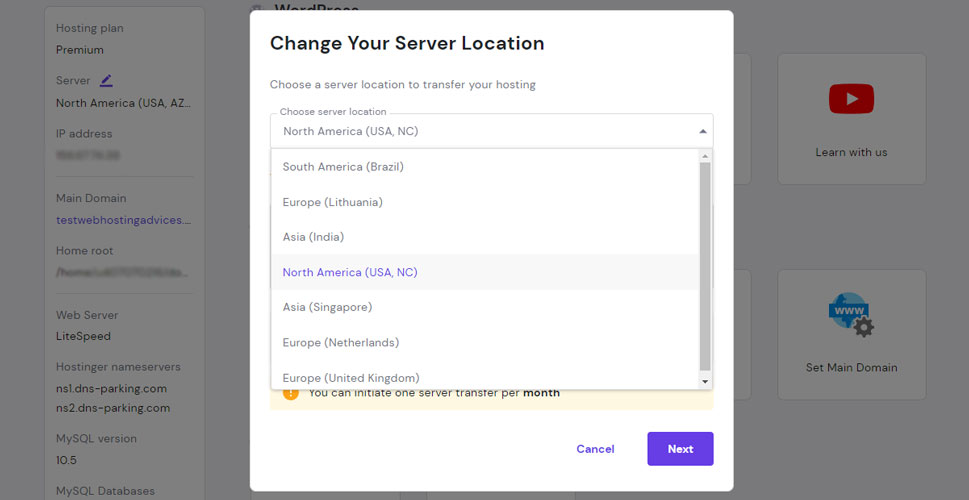Click the Next button

(x=680, y=449)
